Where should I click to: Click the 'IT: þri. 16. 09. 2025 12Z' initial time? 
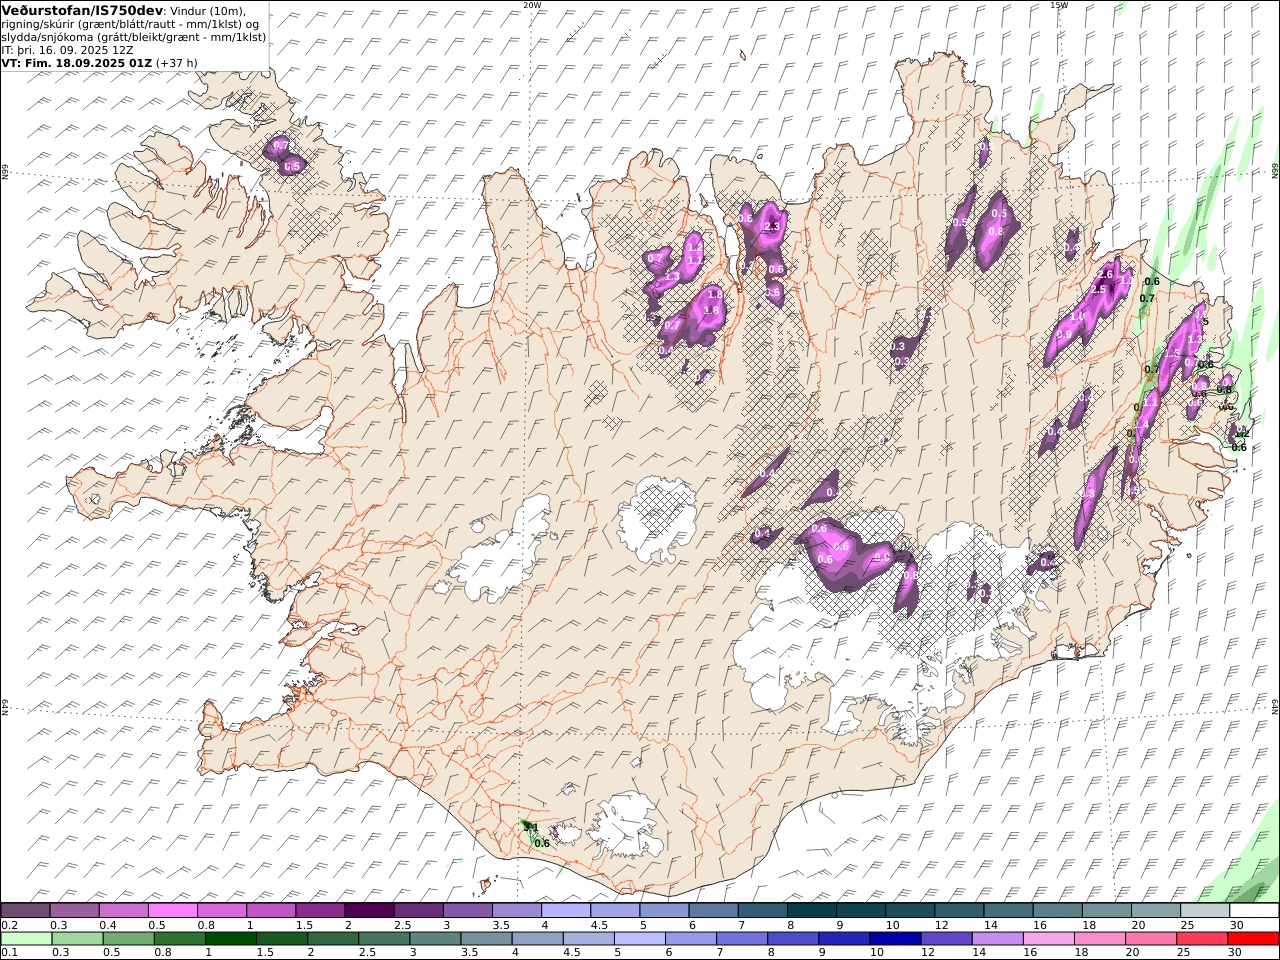[68, 50]
